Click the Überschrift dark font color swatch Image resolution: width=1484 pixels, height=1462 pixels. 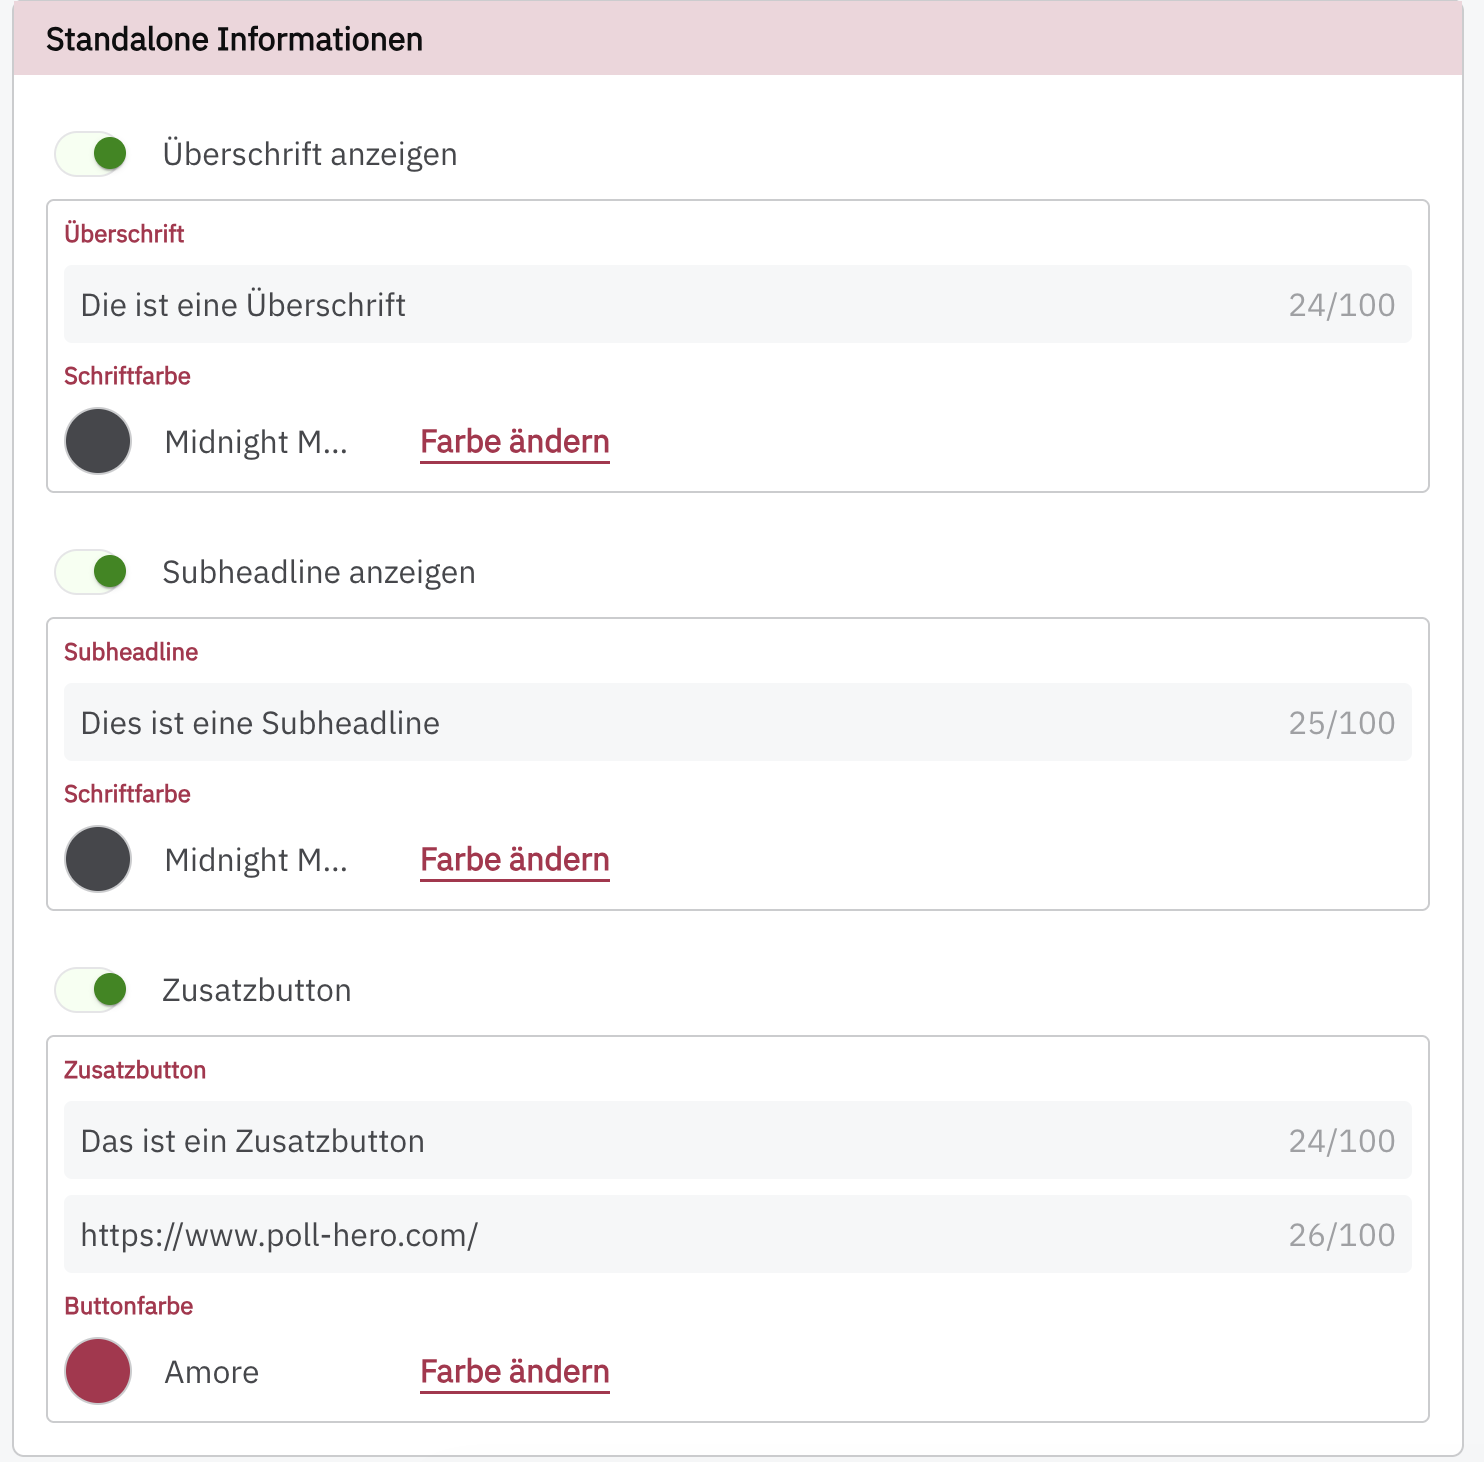(x=98, y=441)
